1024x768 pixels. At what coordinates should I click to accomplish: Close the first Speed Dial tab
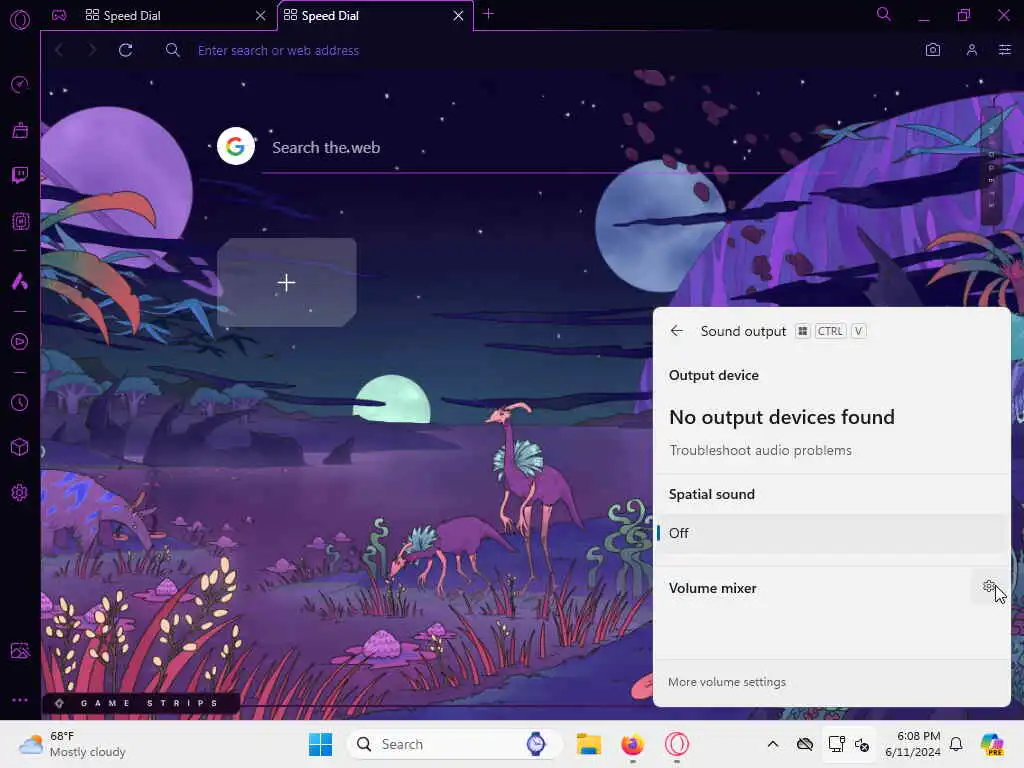[x=261, y=16]
